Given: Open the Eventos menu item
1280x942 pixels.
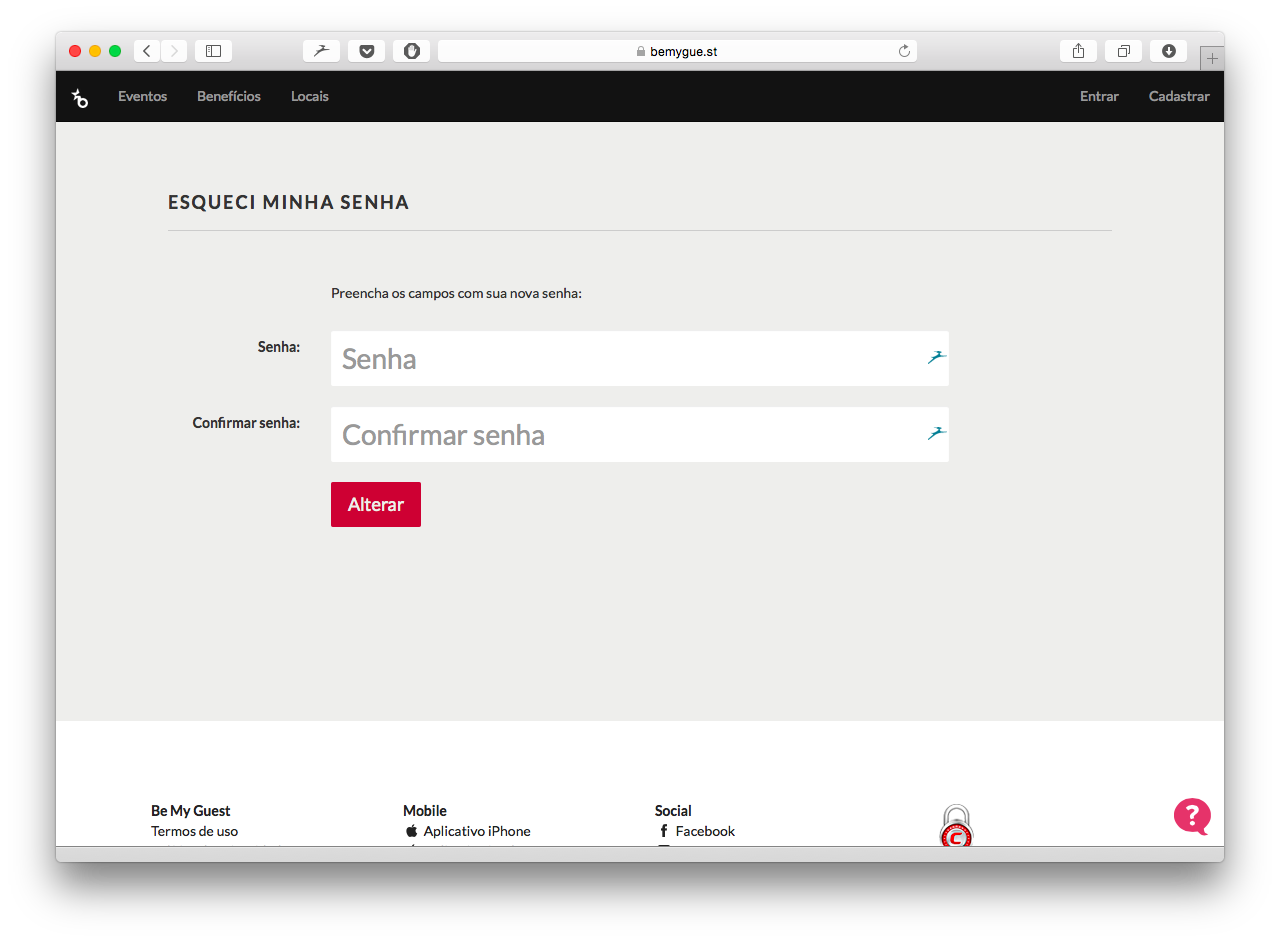Looking at the screenshot, I should pos(142,97).
